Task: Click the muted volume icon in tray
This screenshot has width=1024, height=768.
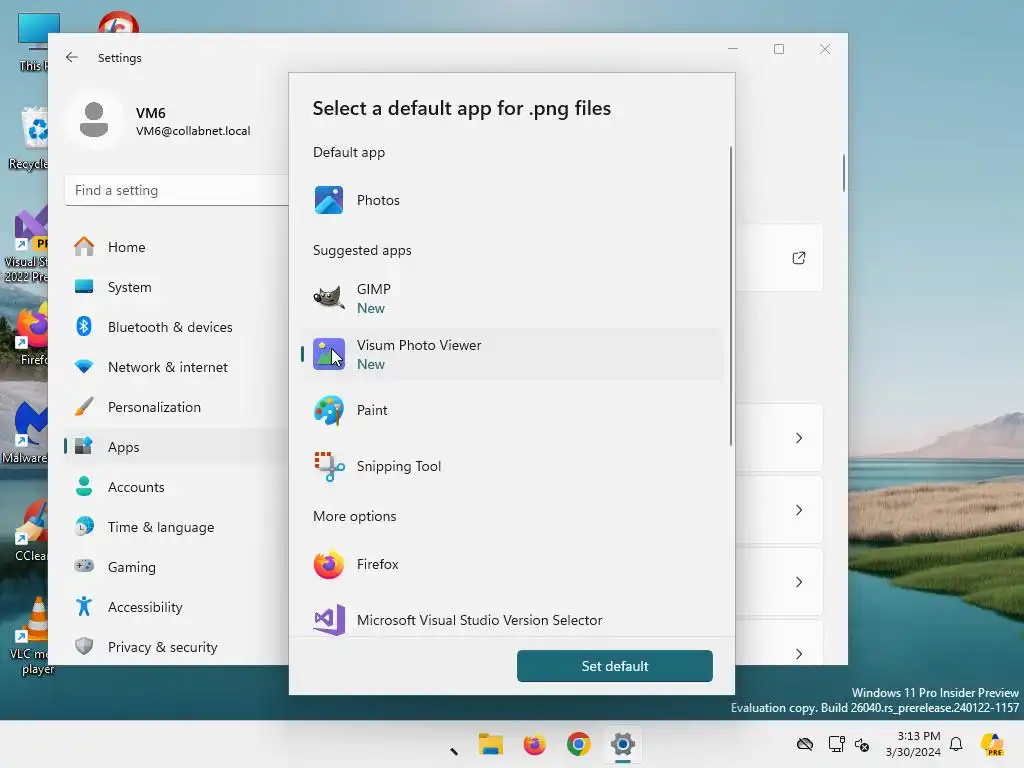Action: (862, 744)
